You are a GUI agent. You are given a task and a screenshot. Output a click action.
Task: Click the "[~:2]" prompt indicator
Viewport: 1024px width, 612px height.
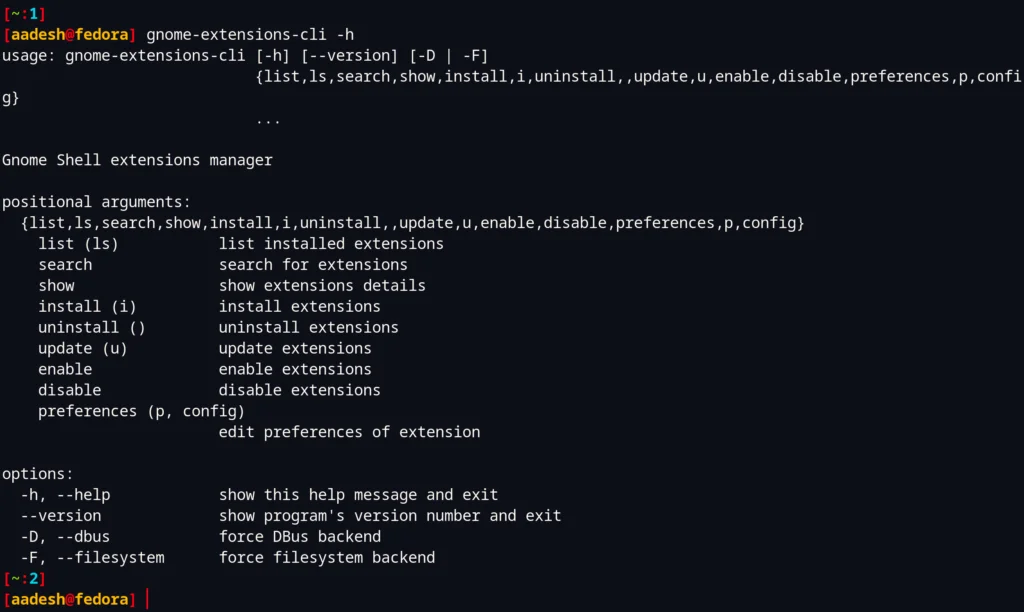[24, 578]
